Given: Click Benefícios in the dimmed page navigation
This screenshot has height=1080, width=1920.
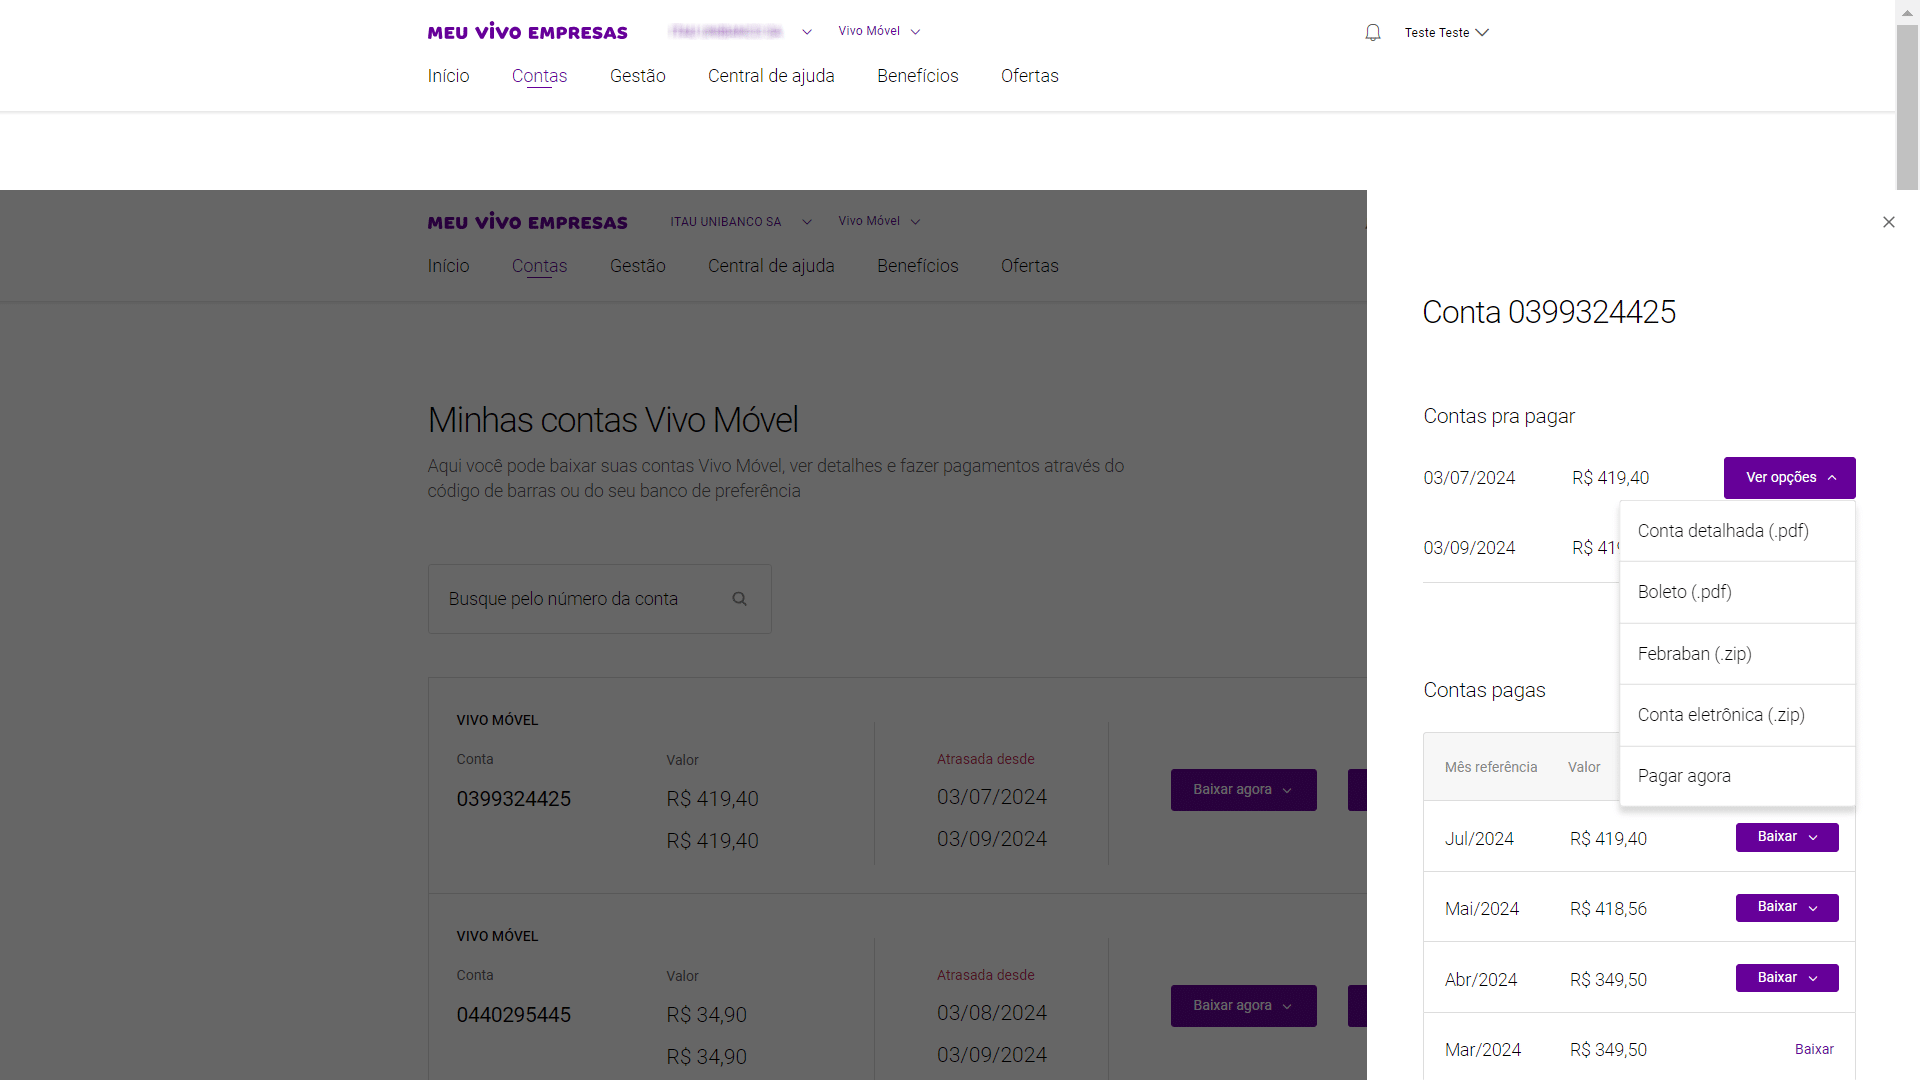Looking at the screenshot, I should click(918, 266).
